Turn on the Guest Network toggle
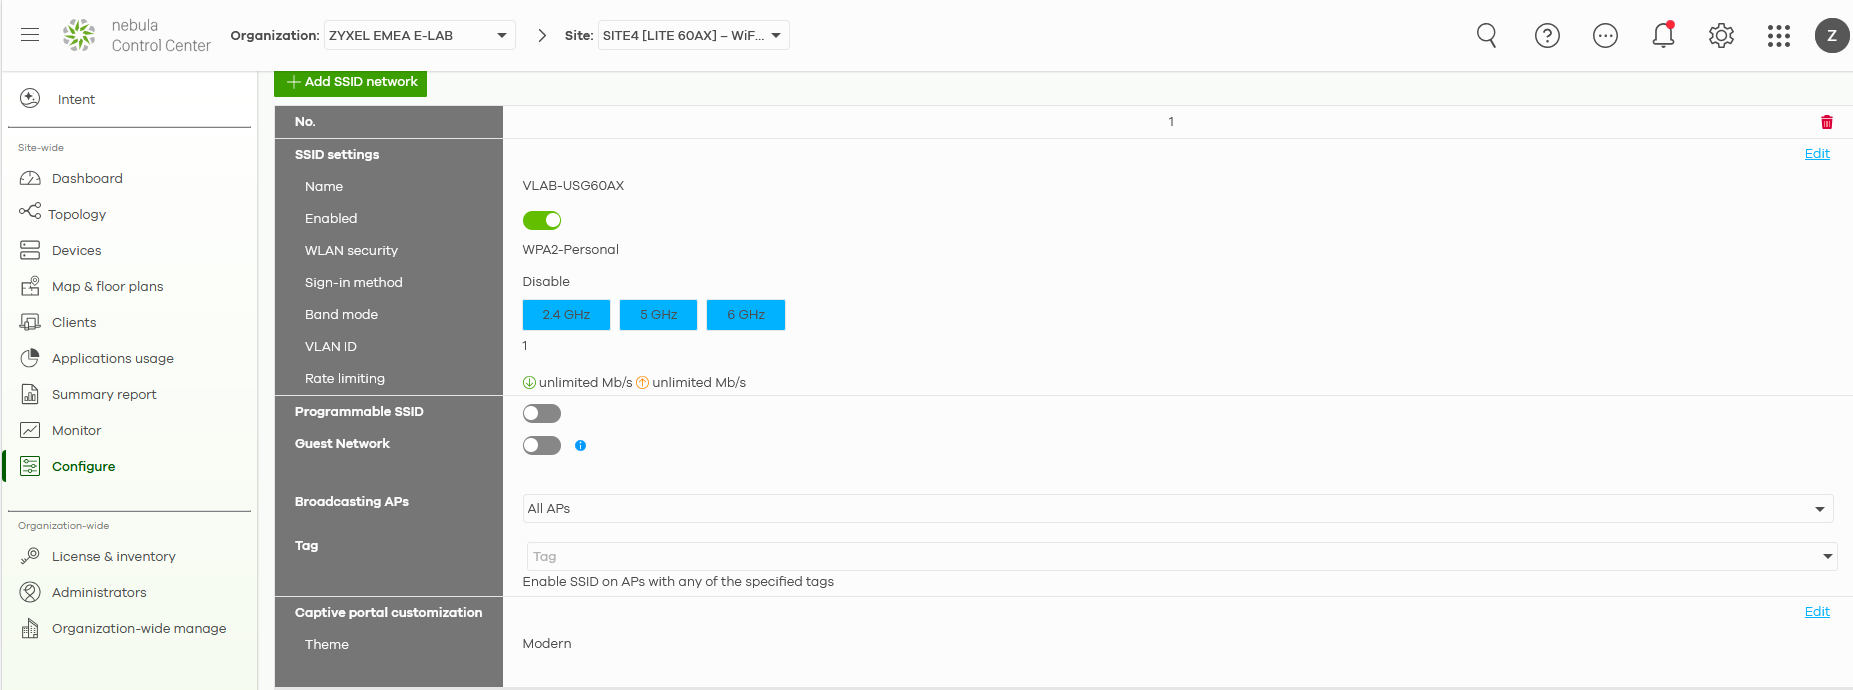Viewport: 1853px width, 690px height. pyautogui.click(x=542, y=446)
